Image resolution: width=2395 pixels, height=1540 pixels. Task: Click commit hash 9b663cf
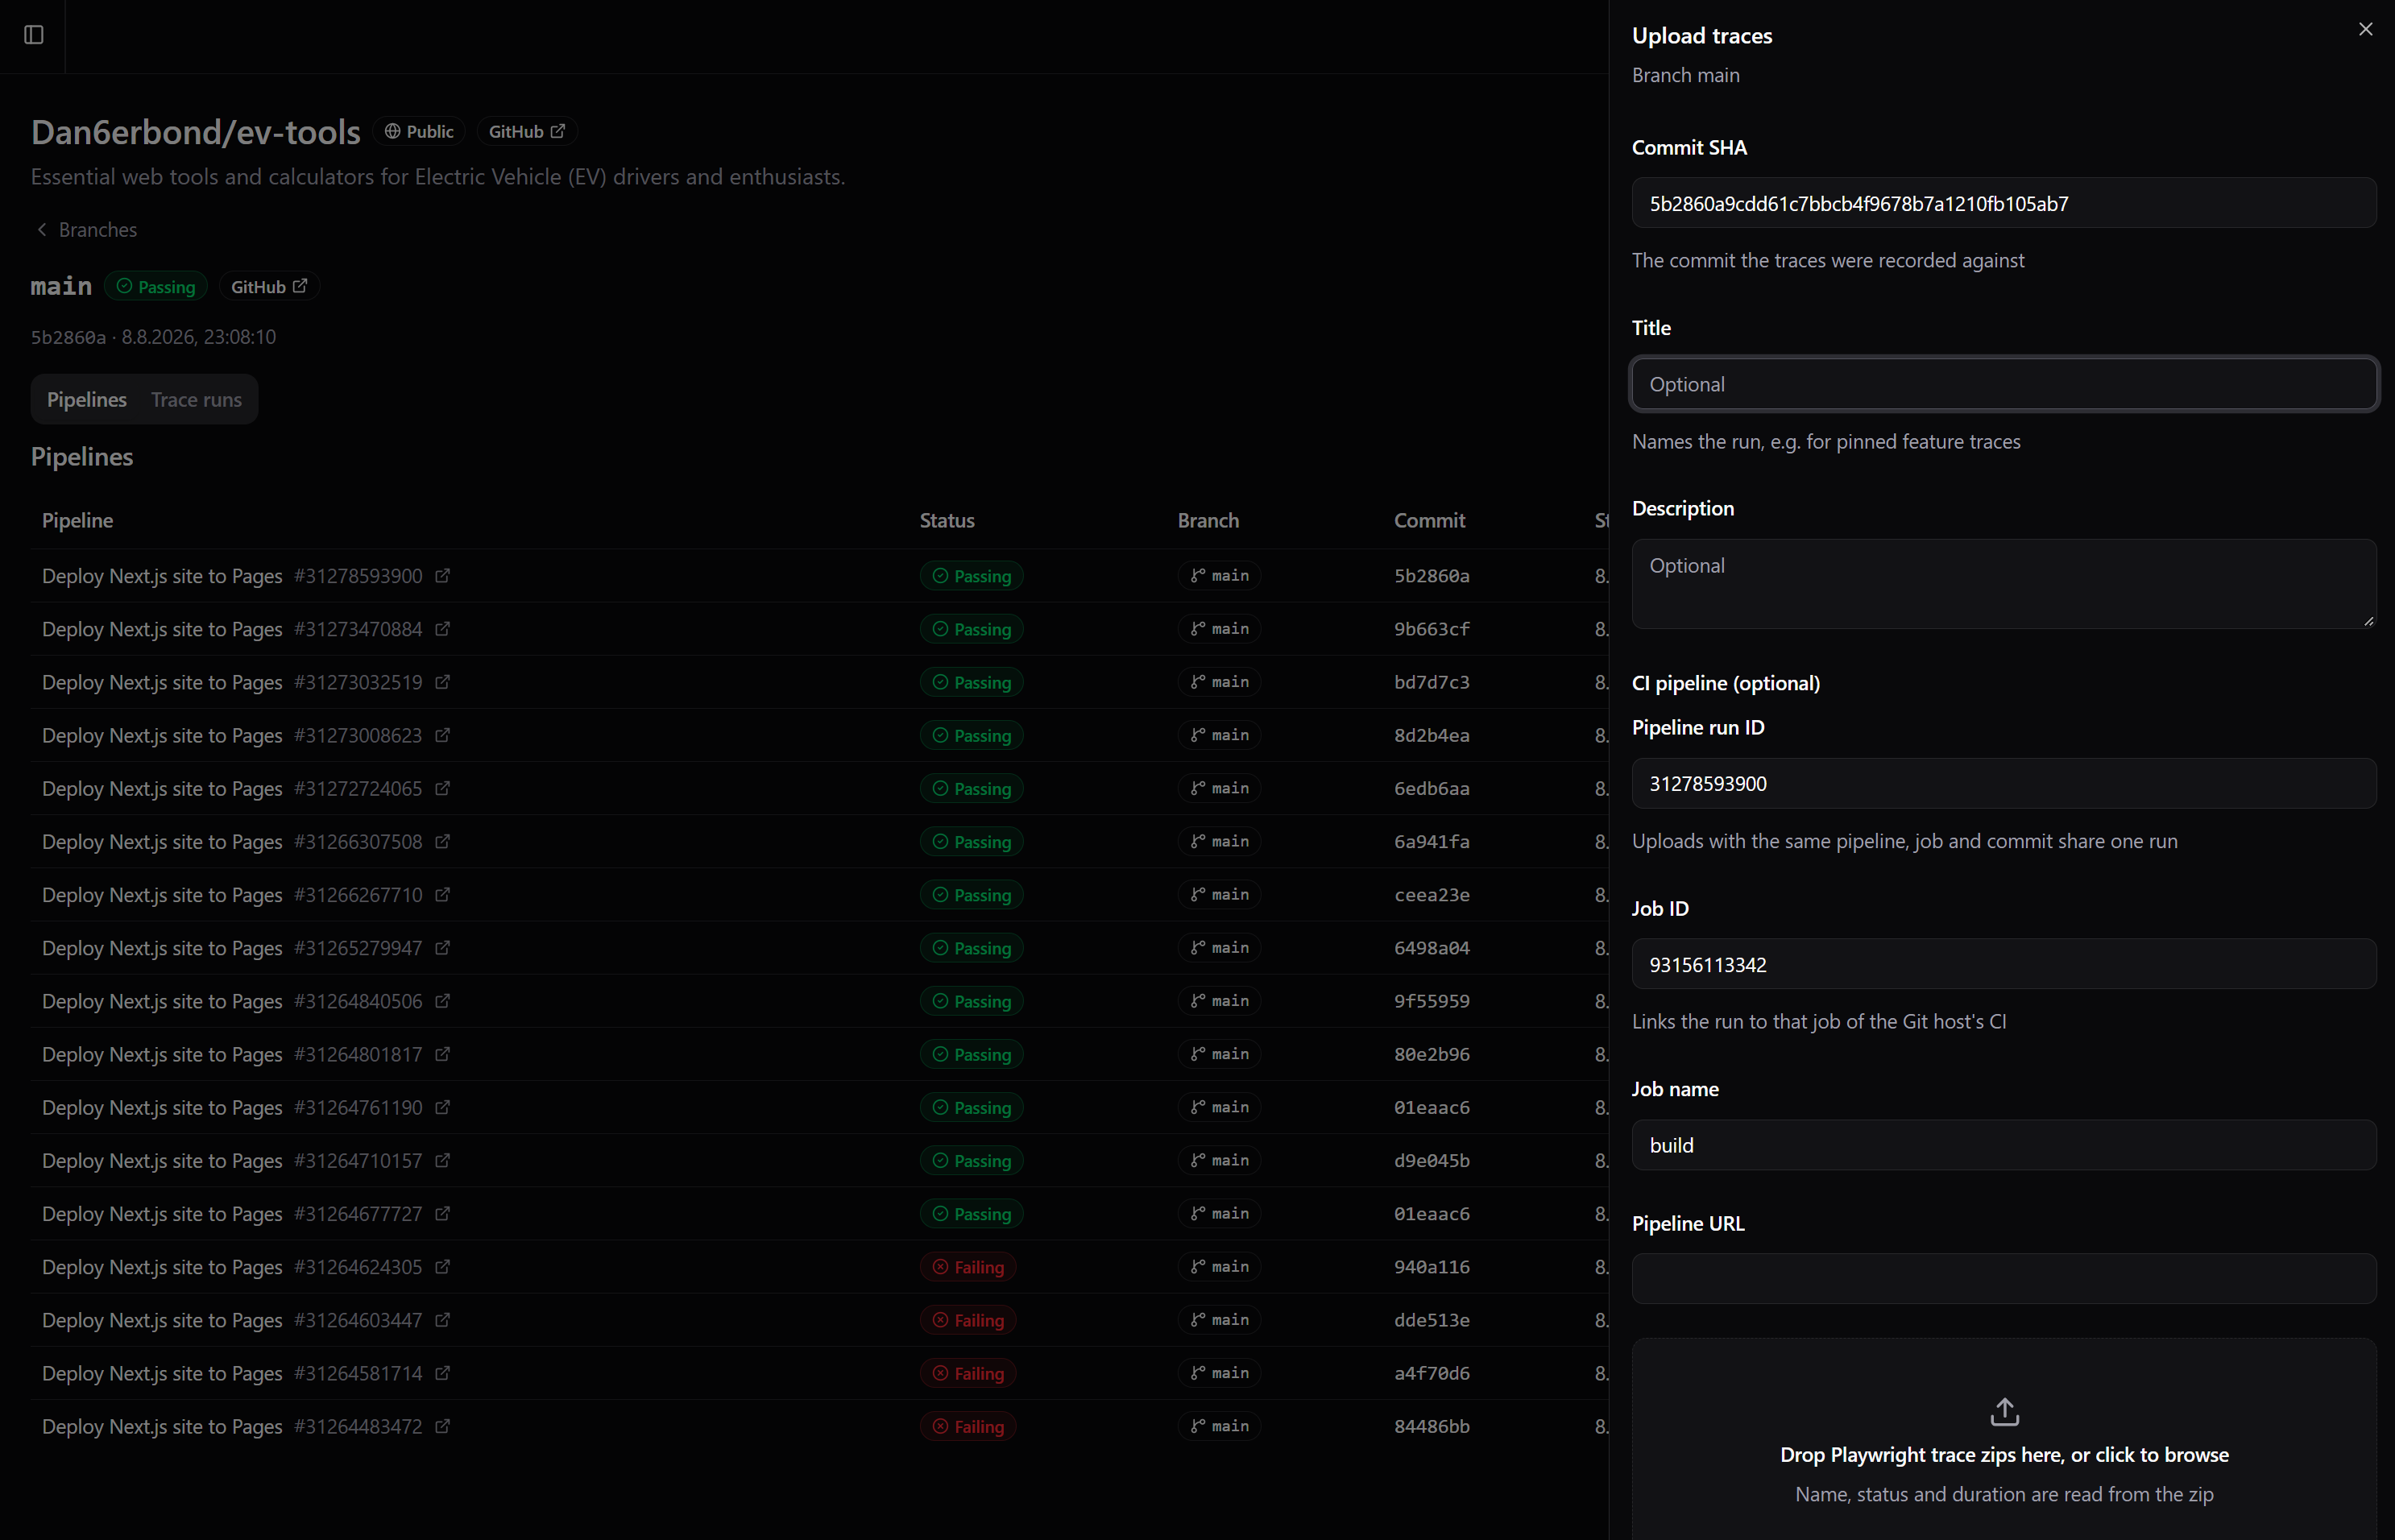point(1432,629)
